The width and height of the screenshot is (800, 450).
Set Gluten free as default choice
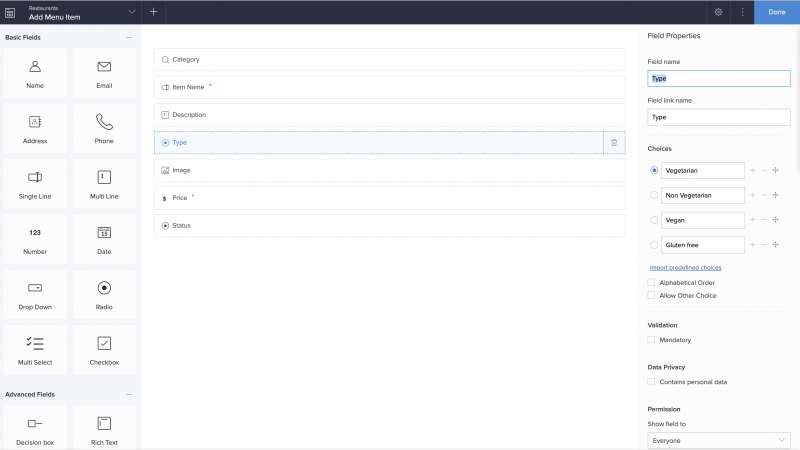coord(654,245)
